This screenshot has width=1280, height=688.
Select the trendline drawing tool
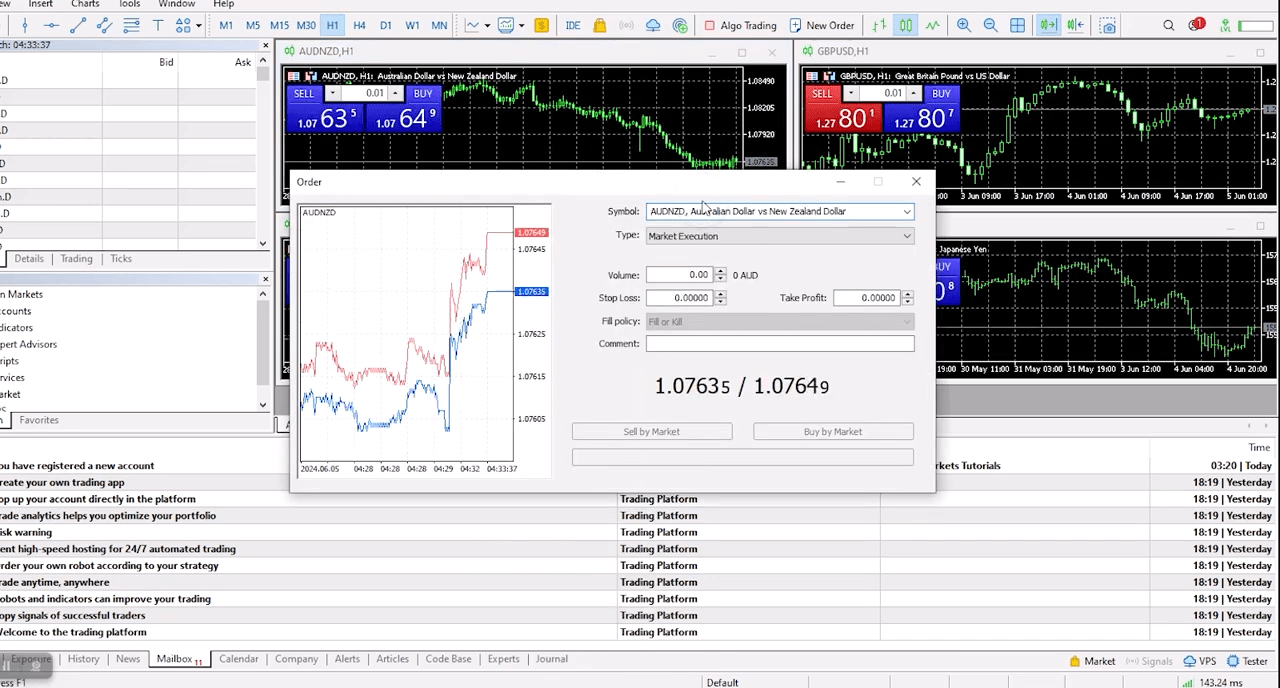coord(77,25)
